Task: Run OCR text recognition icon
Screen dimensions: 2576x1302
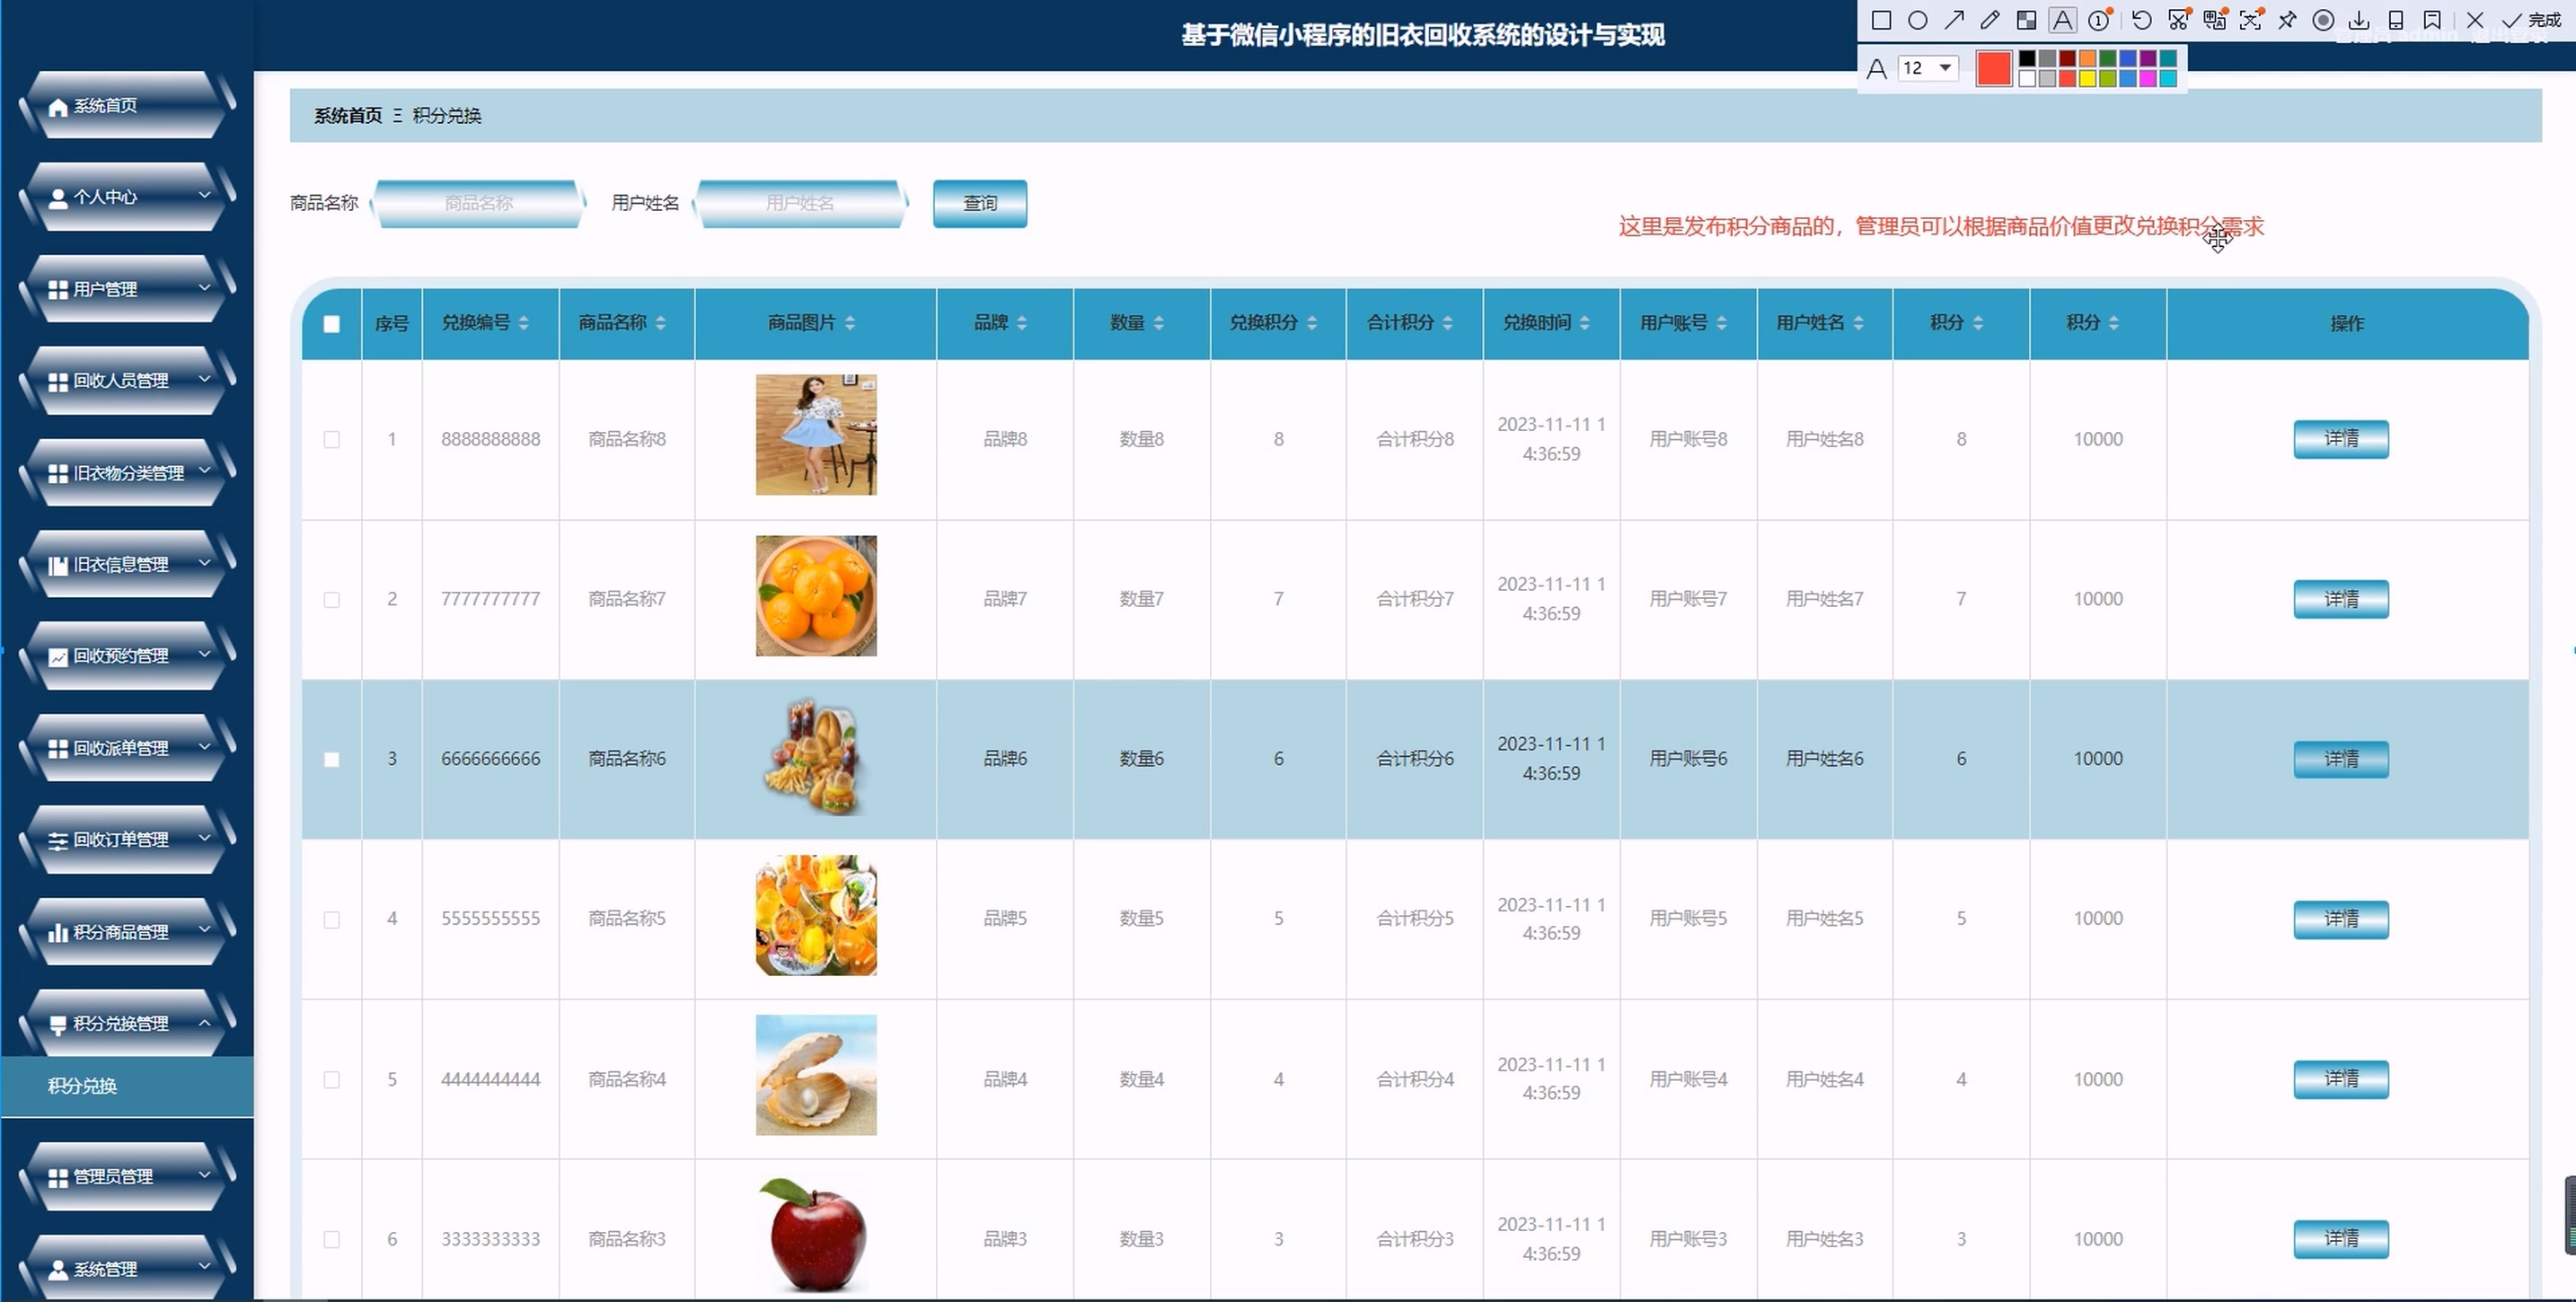Action: [x=2251, y=20]
